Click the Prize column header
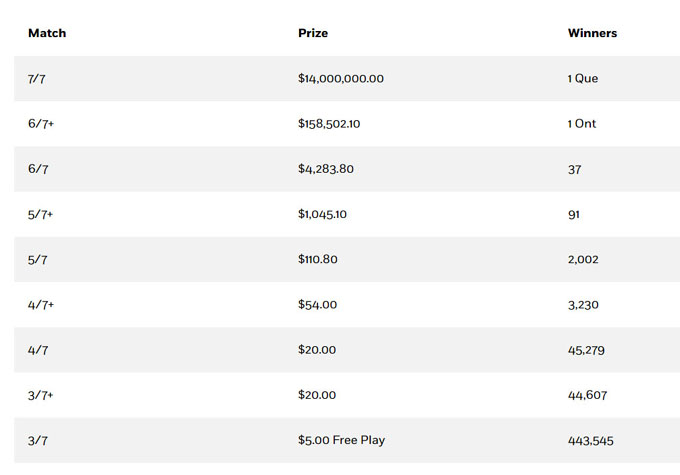The width and height of the screenshot is (680, 475). pos(313,33)
